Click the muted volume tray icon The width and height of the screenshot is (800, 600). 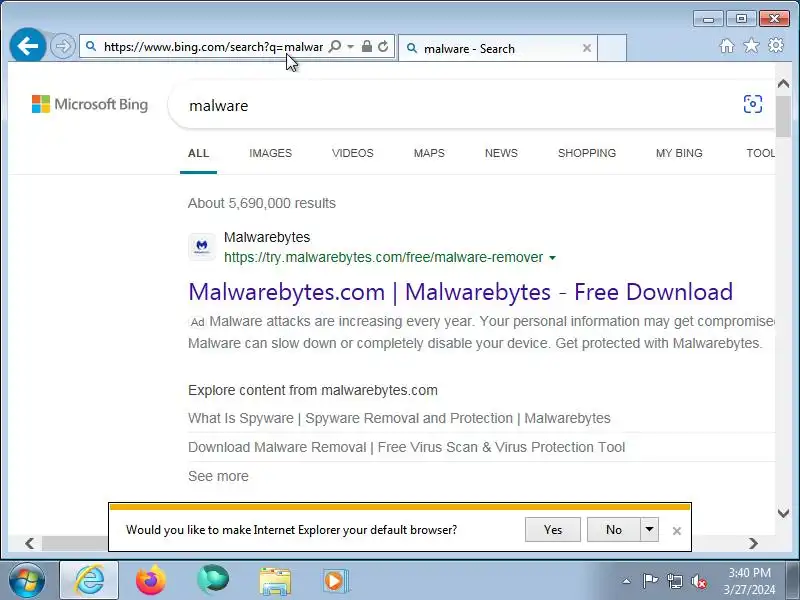tap(698, 581)
